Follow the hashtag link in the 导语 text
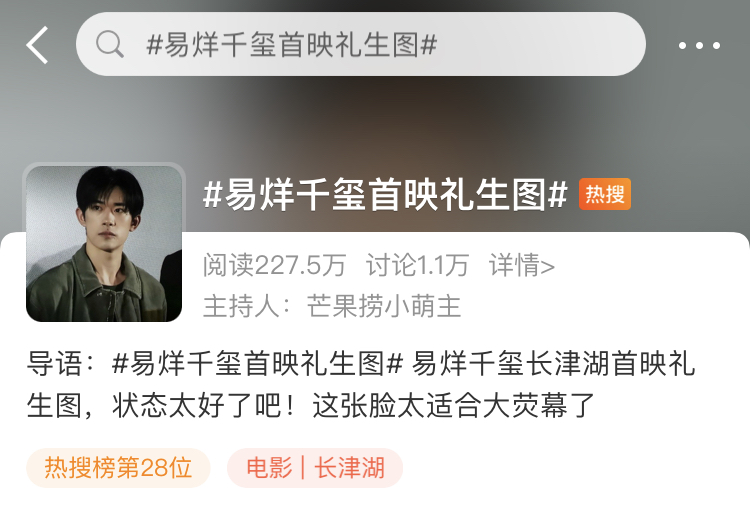 pyautogui.click(x=257, y=364)
